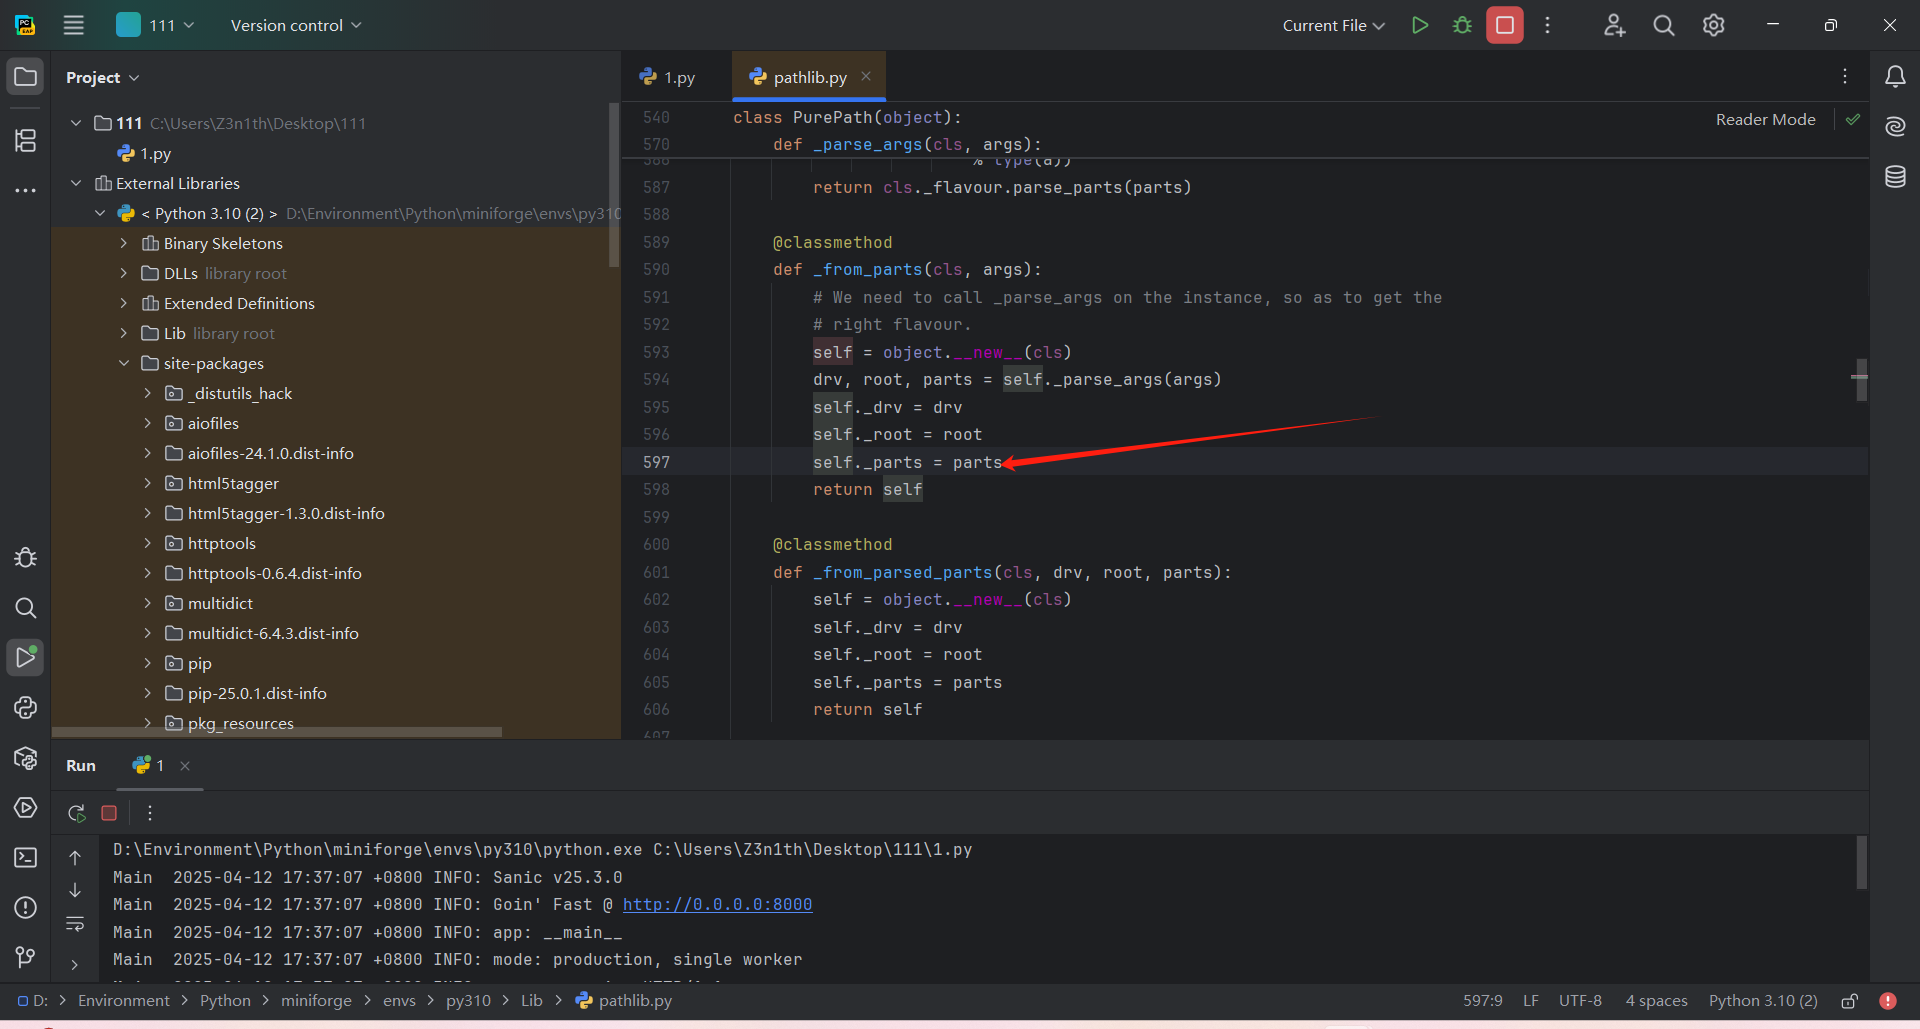Stop the running process with red square
Image resolution: width=1920 pixels, height=1029 pixels.
pos(1504,26)
